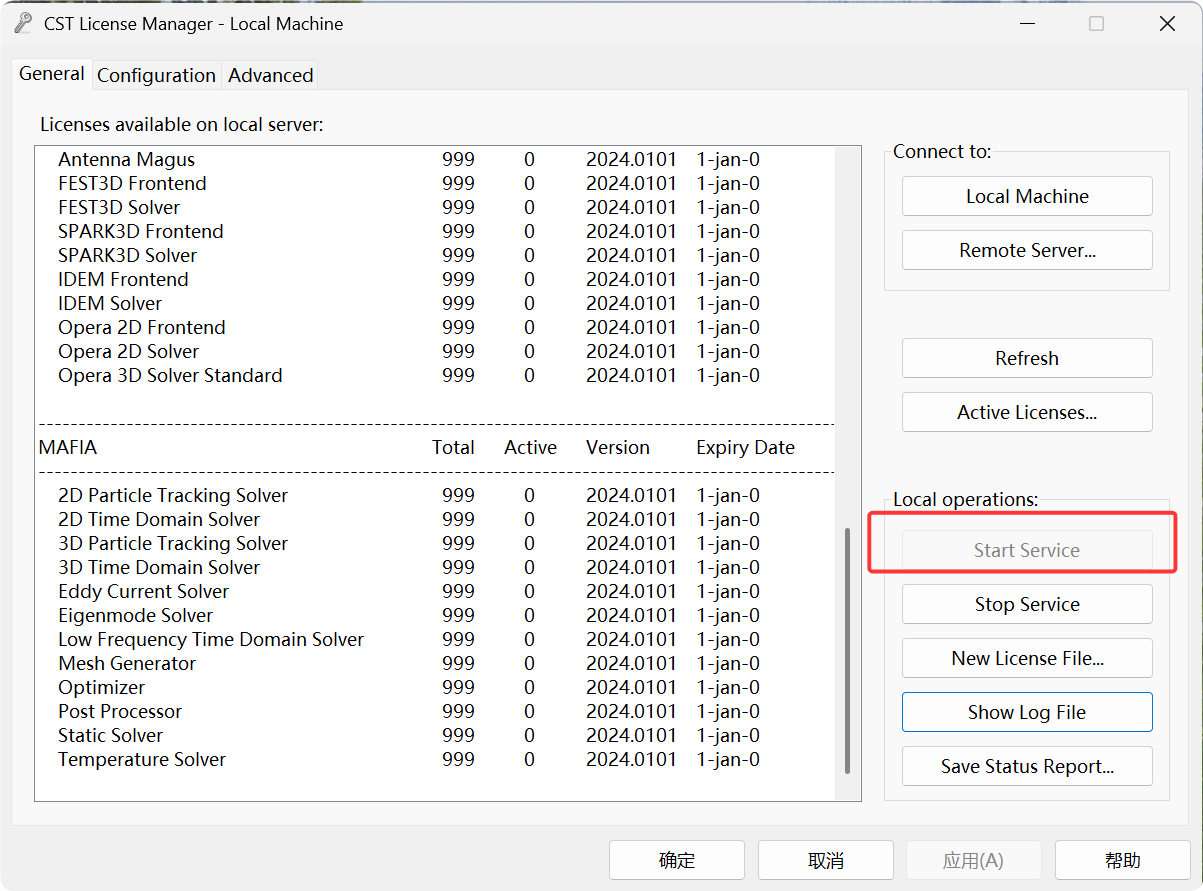The image size is (1203, 891).
Task: Open the Advanced tab
Action: 270,75
